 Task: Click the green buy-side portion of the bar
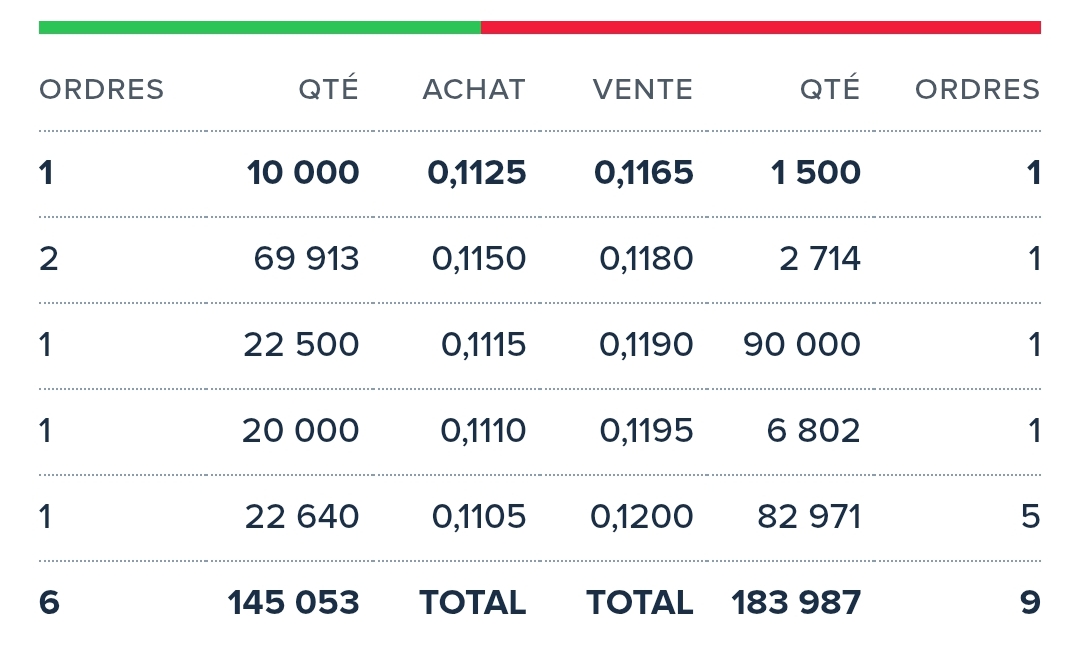[x=260, y=28]
